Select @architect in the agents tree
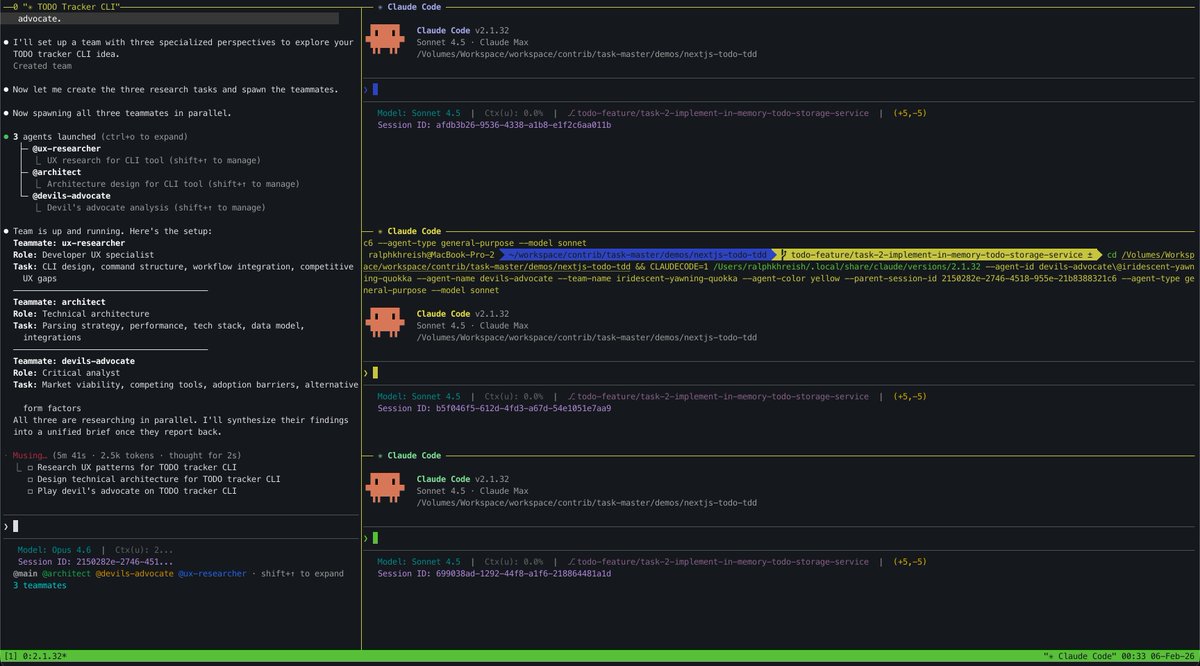The width and height of the screenshot is (1200, 666). [57, 172]
